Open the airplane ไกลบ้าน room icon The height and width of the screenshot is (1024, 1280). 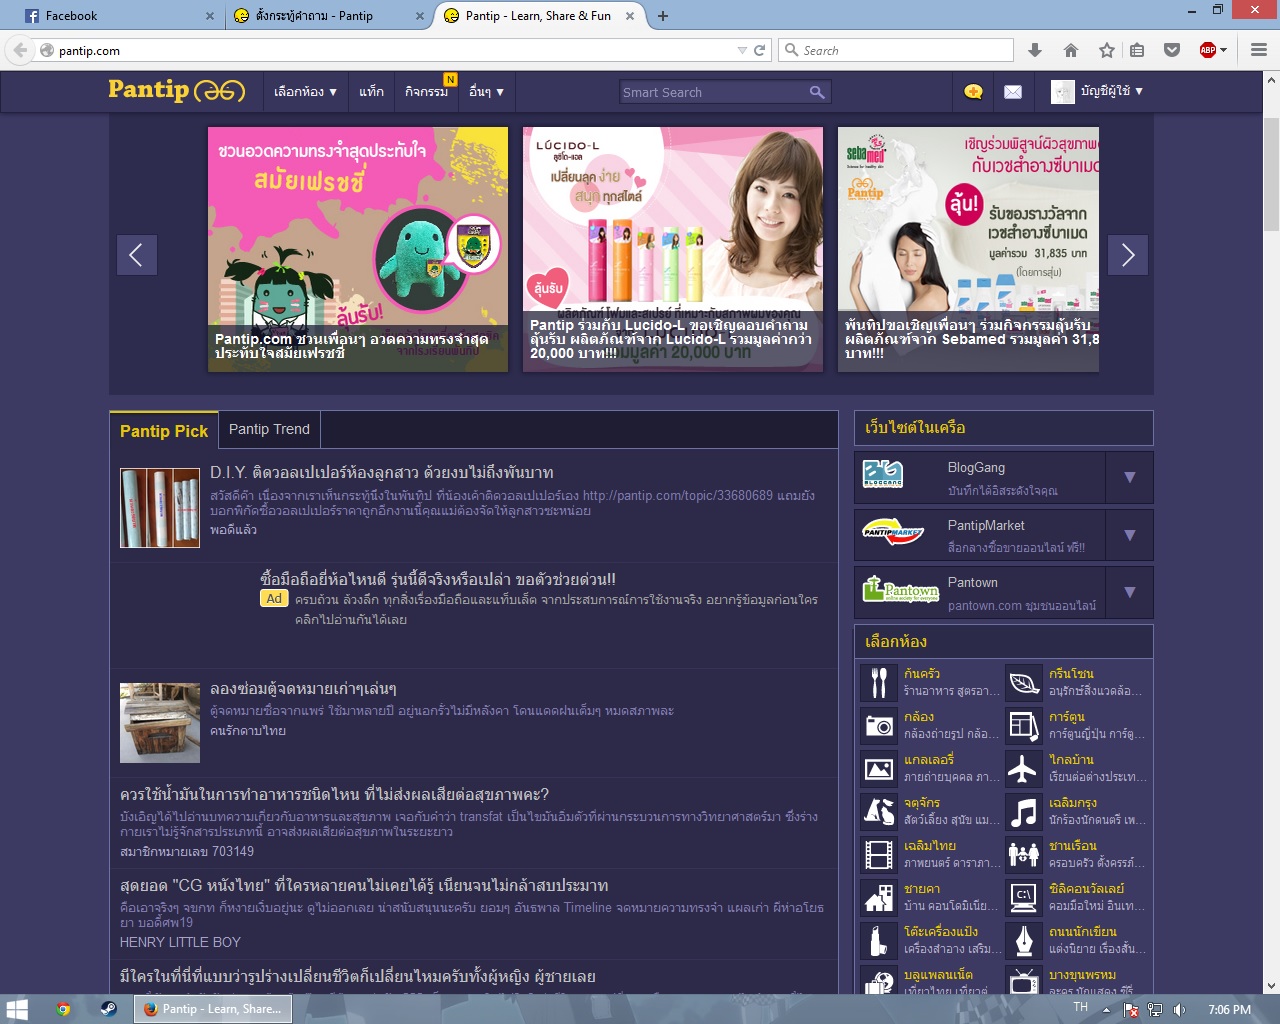[x=1024, y=769]
